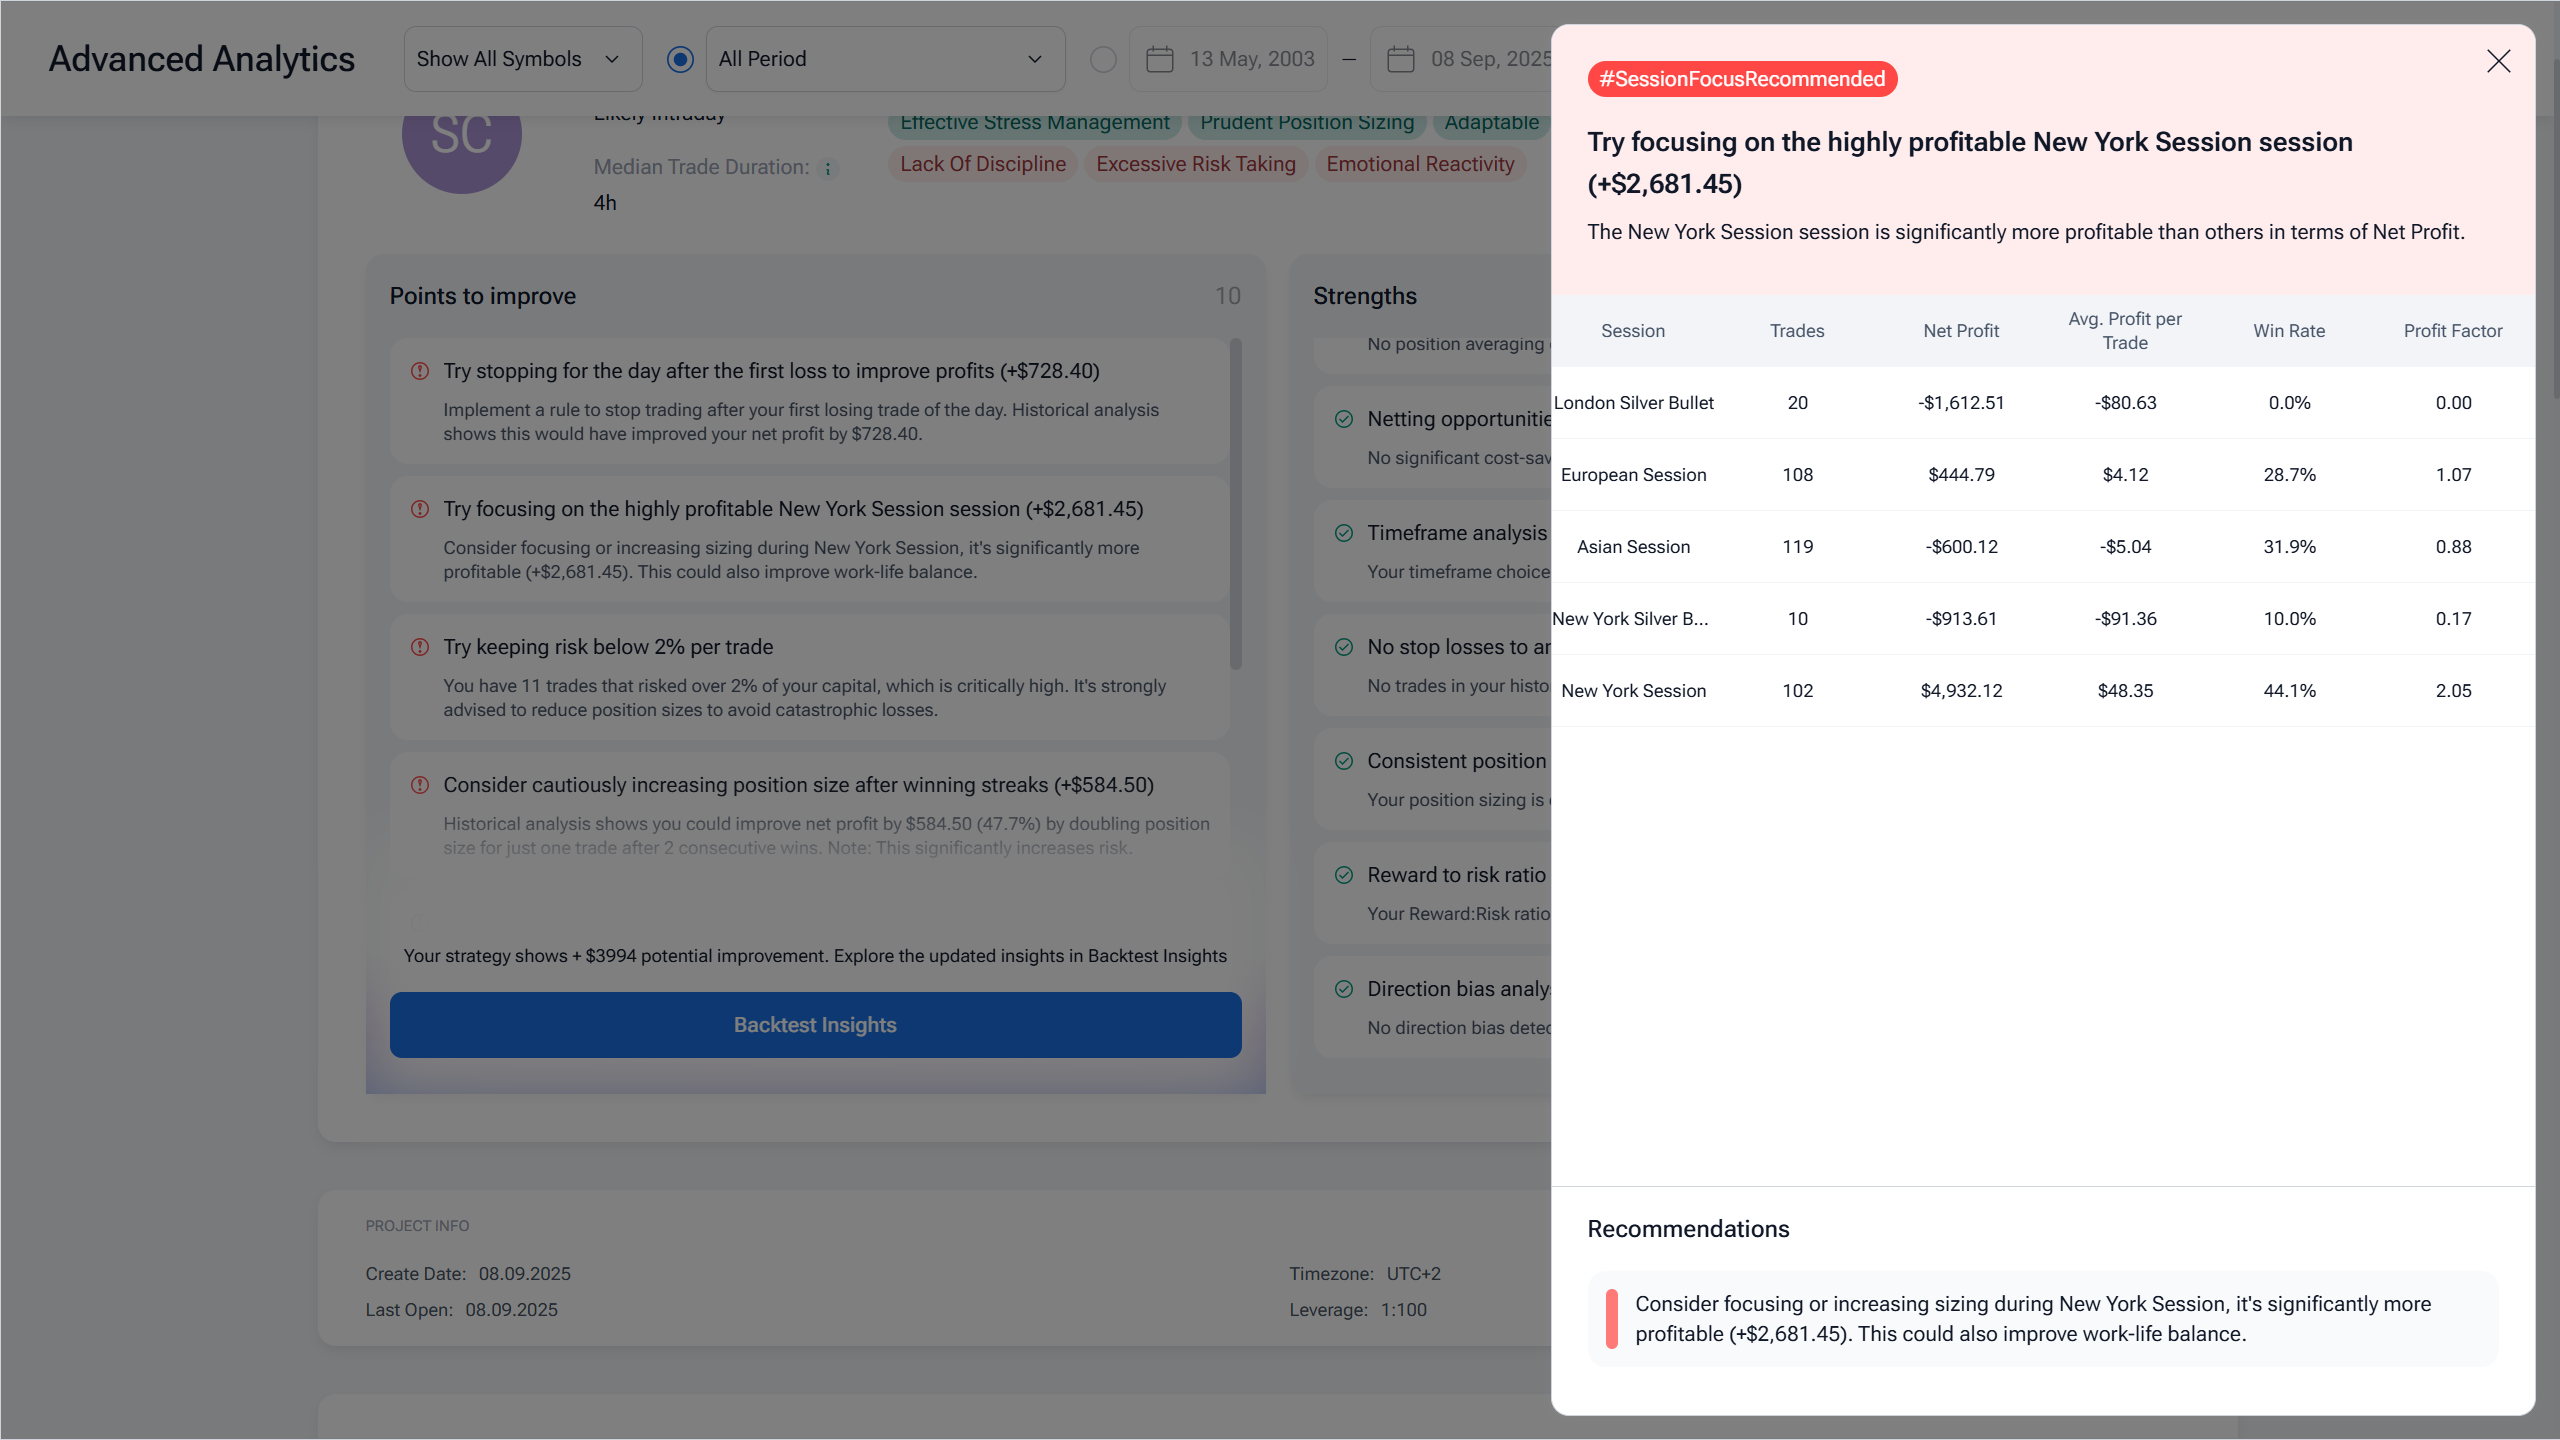The width and height of the screenshot is (2560, 1440).
Task: Click the Advanced Analytics page title
Action: [x=202, y=59]
